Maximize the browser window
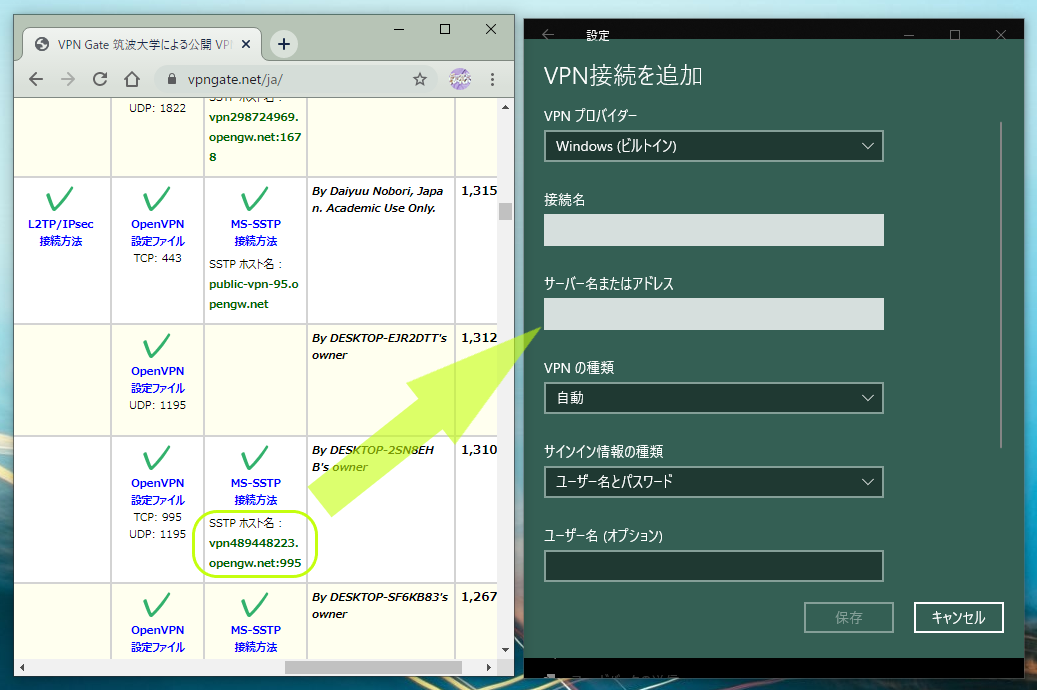The image size is (1037, 690). (x=445, y=29)
